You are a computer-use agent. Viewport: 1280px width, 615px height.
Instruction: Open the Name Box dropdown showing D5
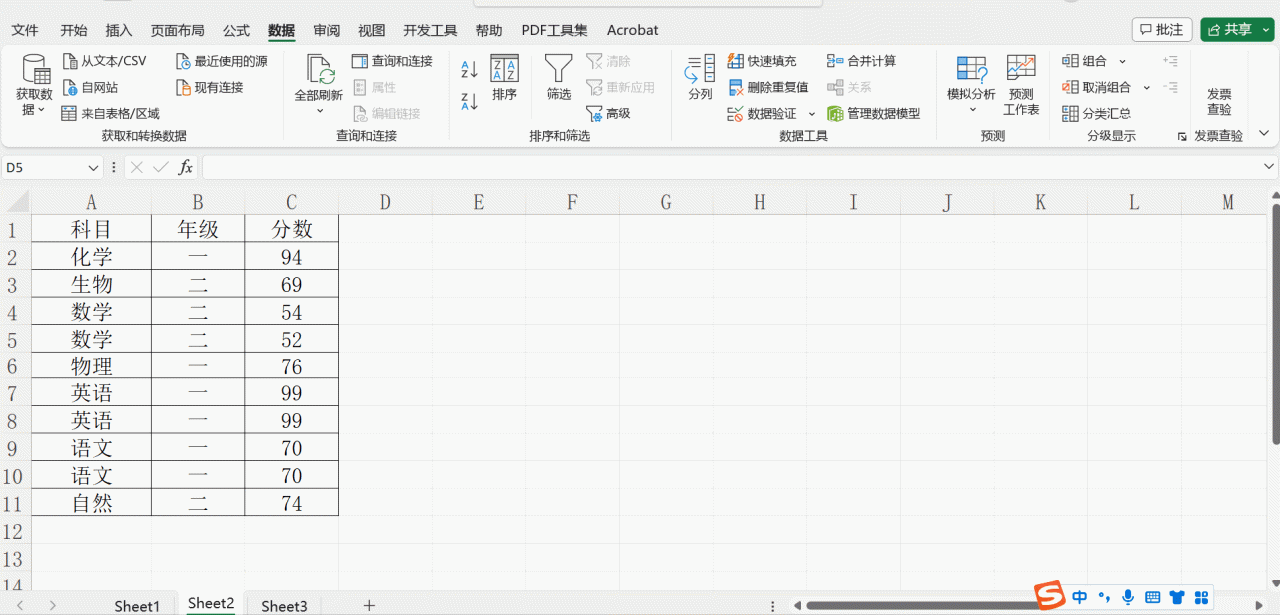coord(93,168)
